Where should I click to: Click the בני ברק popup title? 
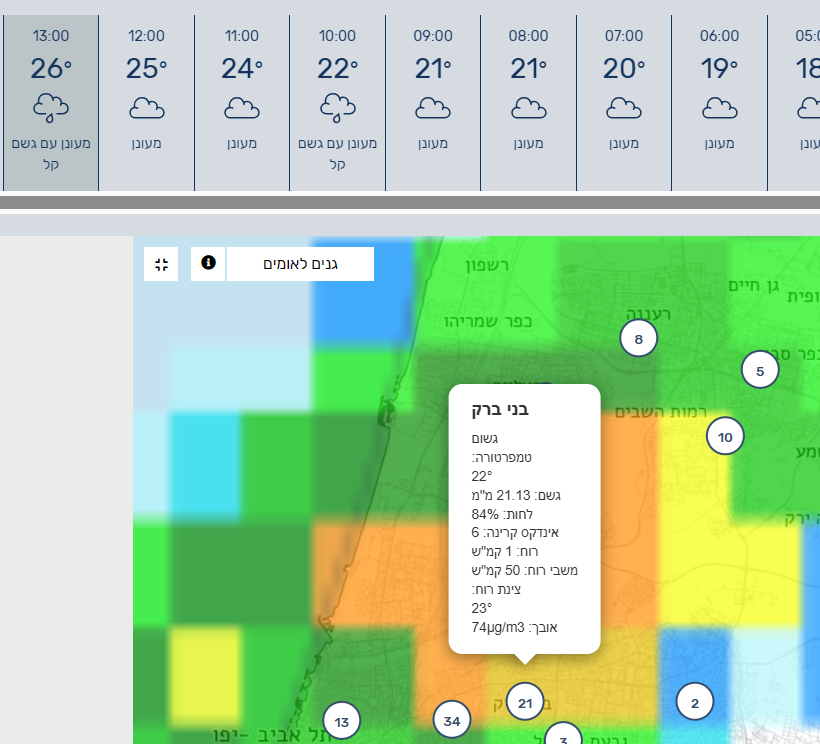tap(500, 409)
